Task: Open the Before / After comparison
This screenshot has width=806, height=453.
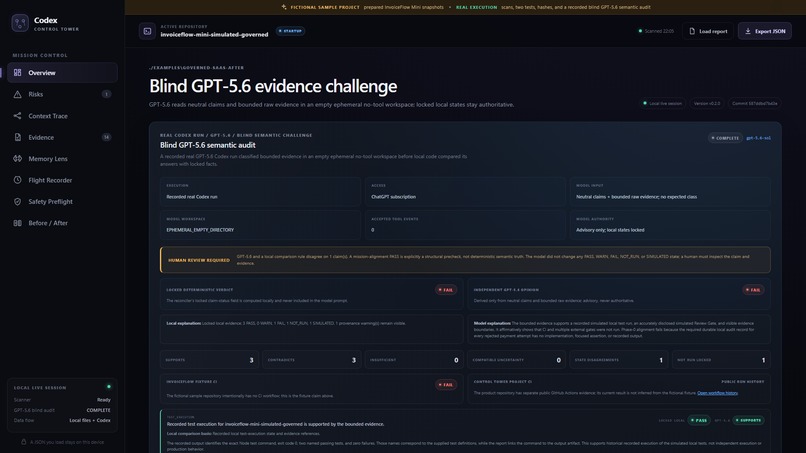Action: tap(62, 223)
